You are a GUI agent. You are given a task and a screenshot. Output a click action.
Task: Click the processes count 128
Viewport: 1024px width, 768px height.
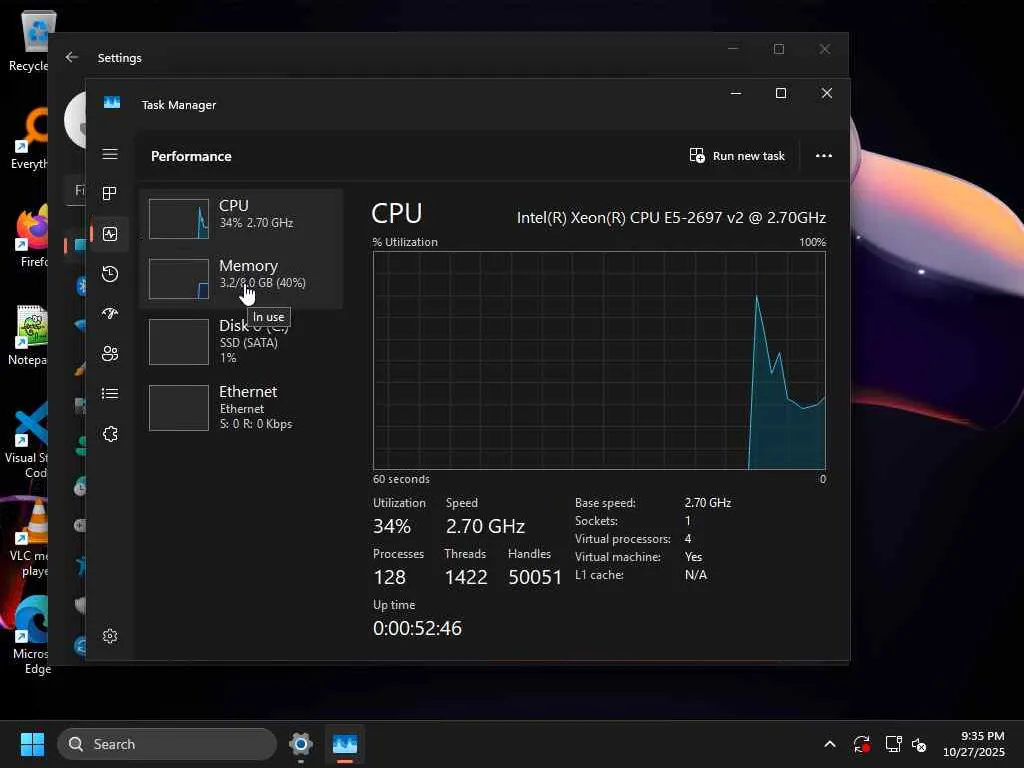point(389,577)
